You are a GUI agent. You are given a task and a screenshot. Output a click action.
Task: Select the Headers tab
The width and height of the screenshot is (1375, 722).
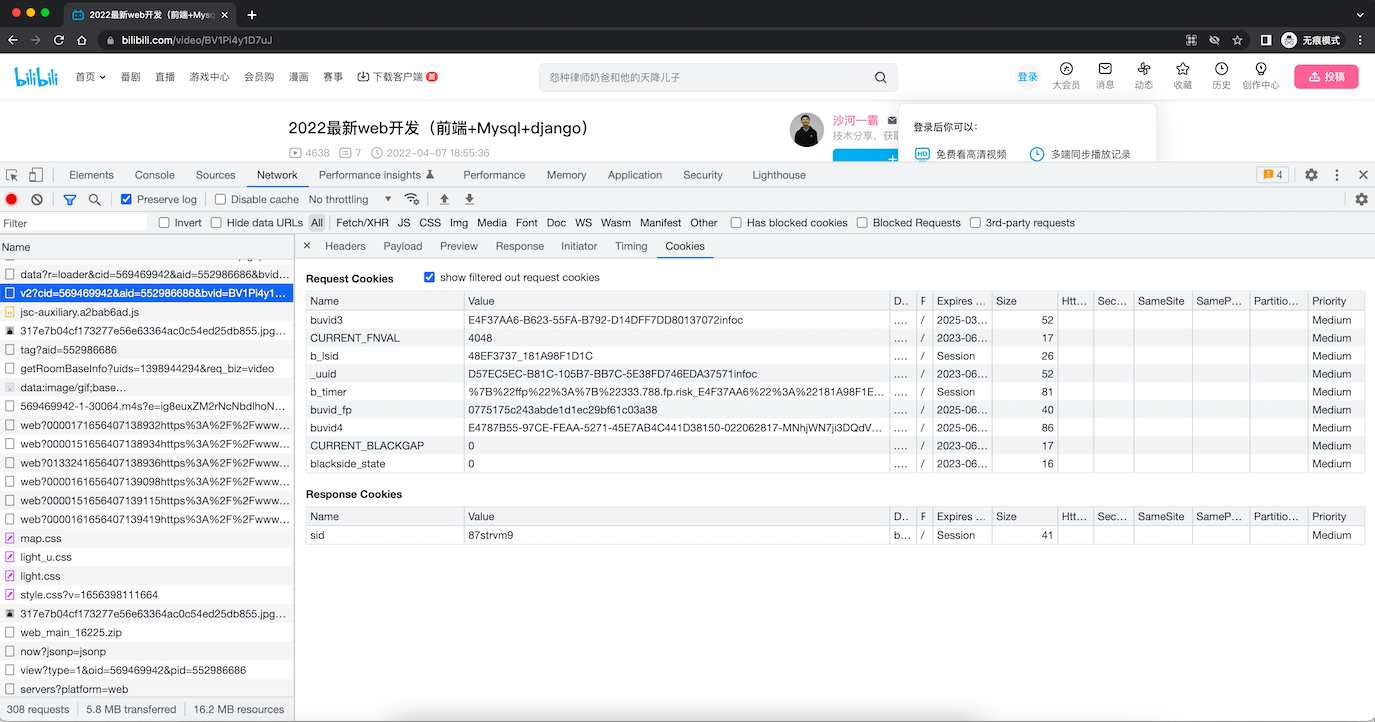point(345,246)
